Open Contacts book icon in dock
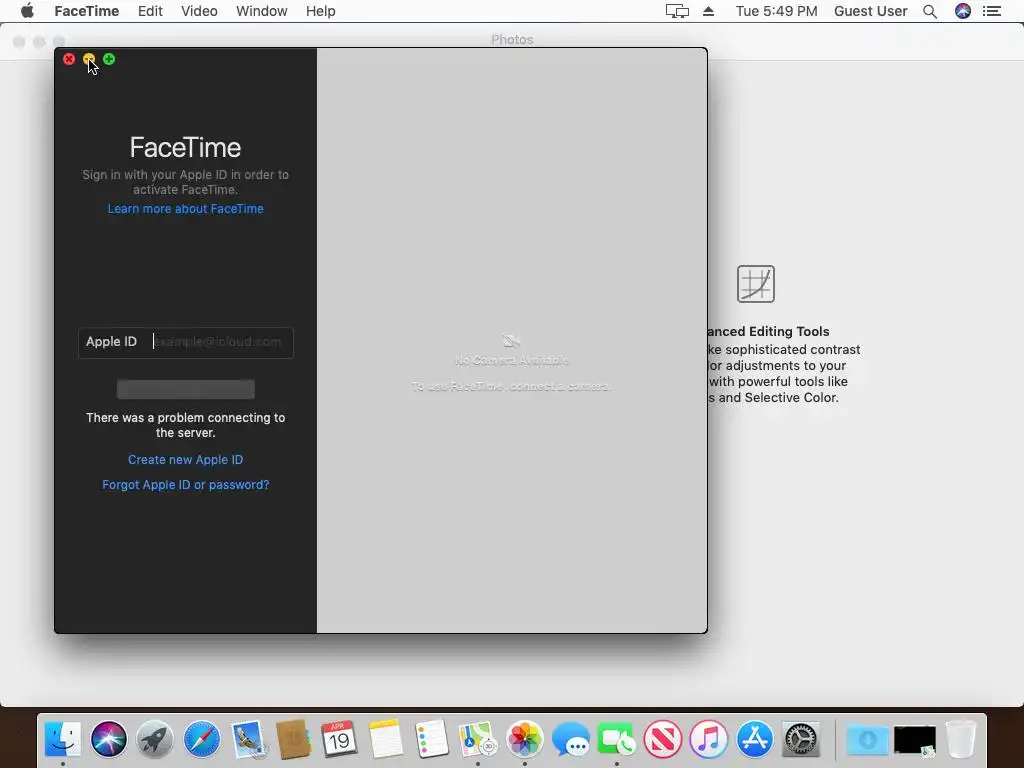 293,739
